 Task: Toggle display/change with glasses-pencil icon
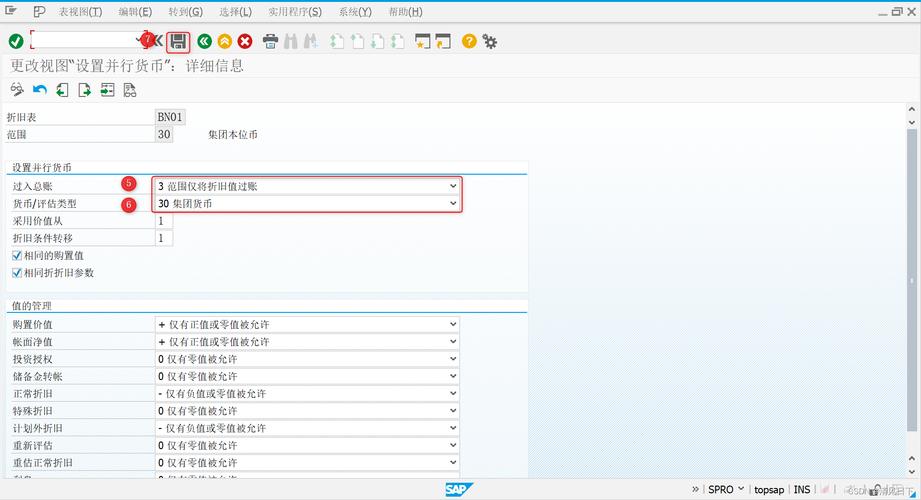click(x=17, y=89)
